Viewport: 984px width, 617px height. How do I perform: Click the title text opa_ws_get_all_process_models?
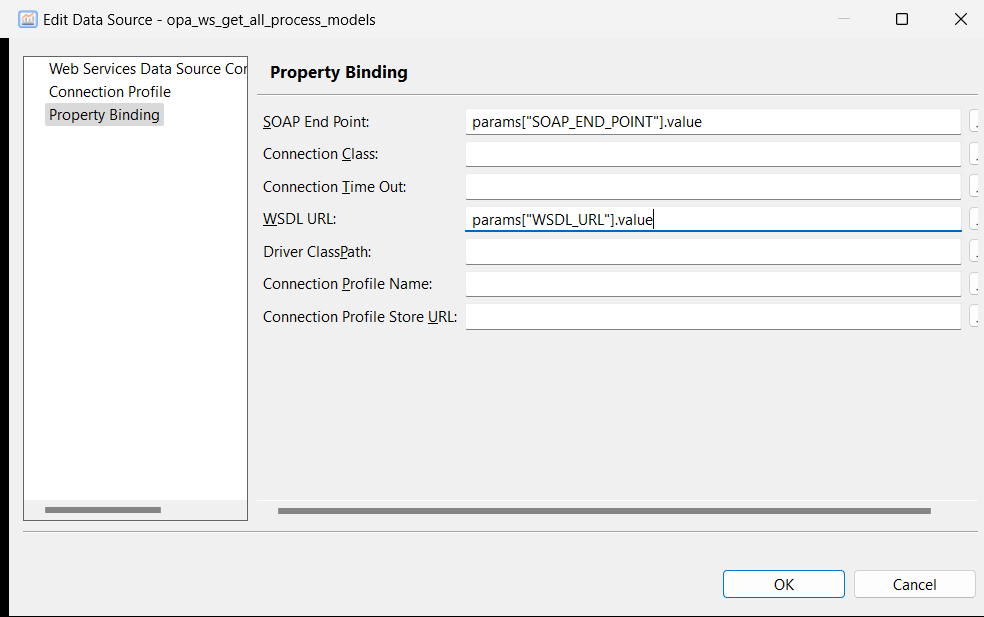[271, 20]
